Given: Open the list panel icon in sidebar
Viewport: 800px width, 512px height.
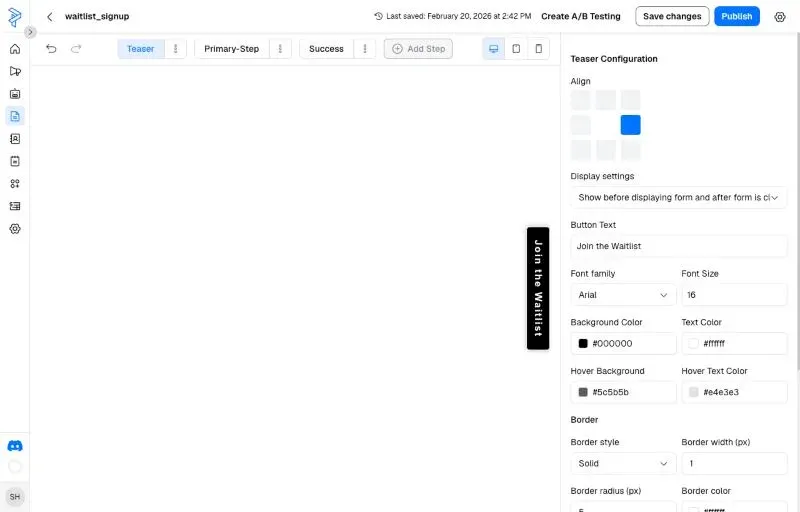Looking at the screenshot, I should tap(15, 206).
